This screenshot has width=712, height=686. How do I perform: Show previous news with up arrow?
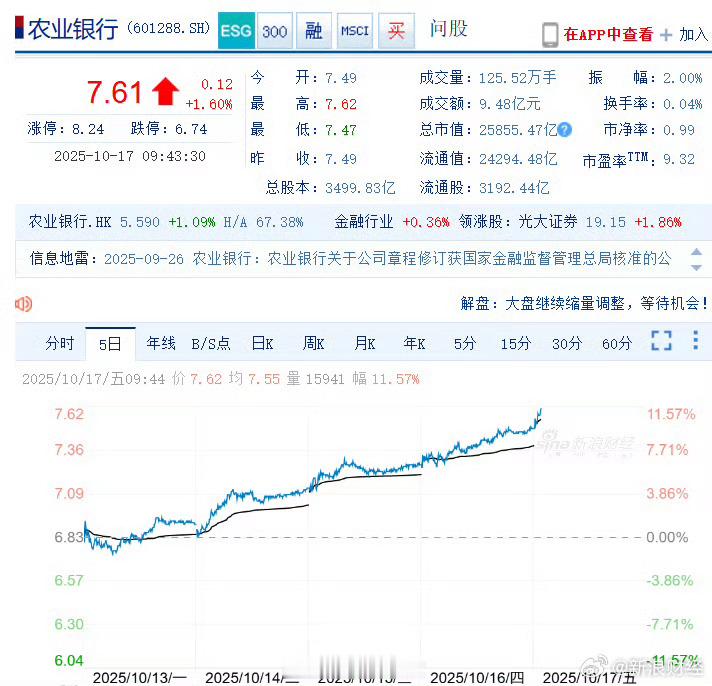696,252
